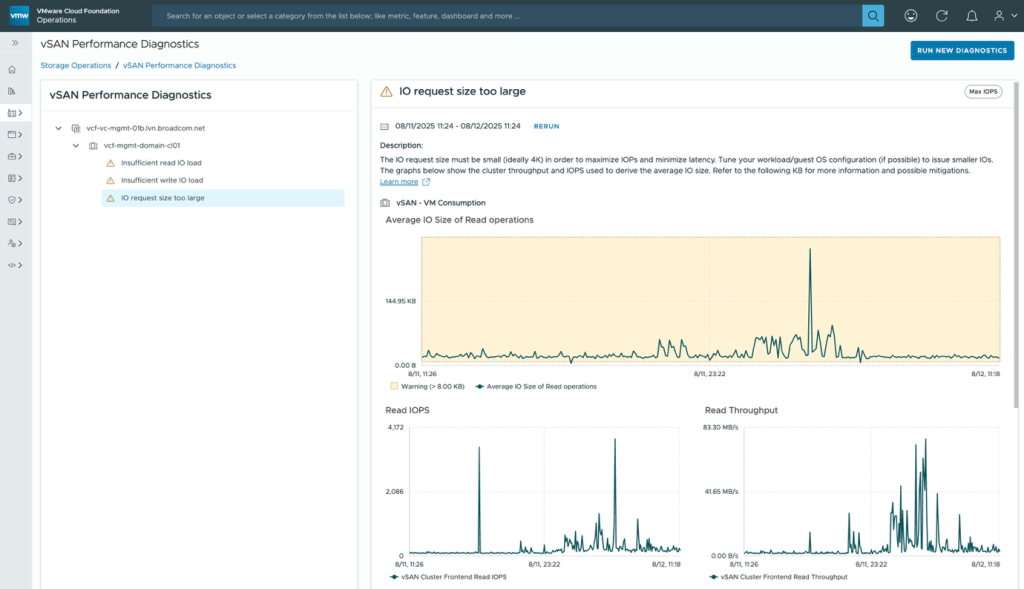The height and width of the screenshot is (589, 1024).
Task: Click the search magnifier button
Action: [873, 16]
